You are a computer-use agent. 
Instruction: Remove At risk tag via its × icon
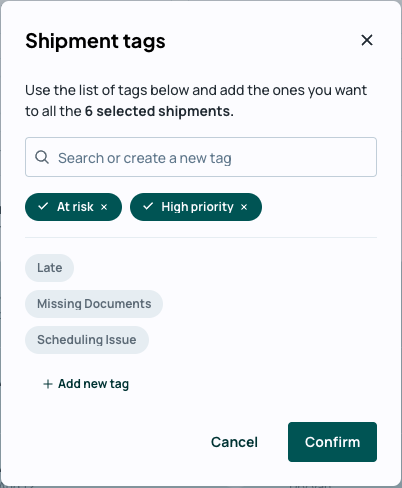(x=104, y=207)
